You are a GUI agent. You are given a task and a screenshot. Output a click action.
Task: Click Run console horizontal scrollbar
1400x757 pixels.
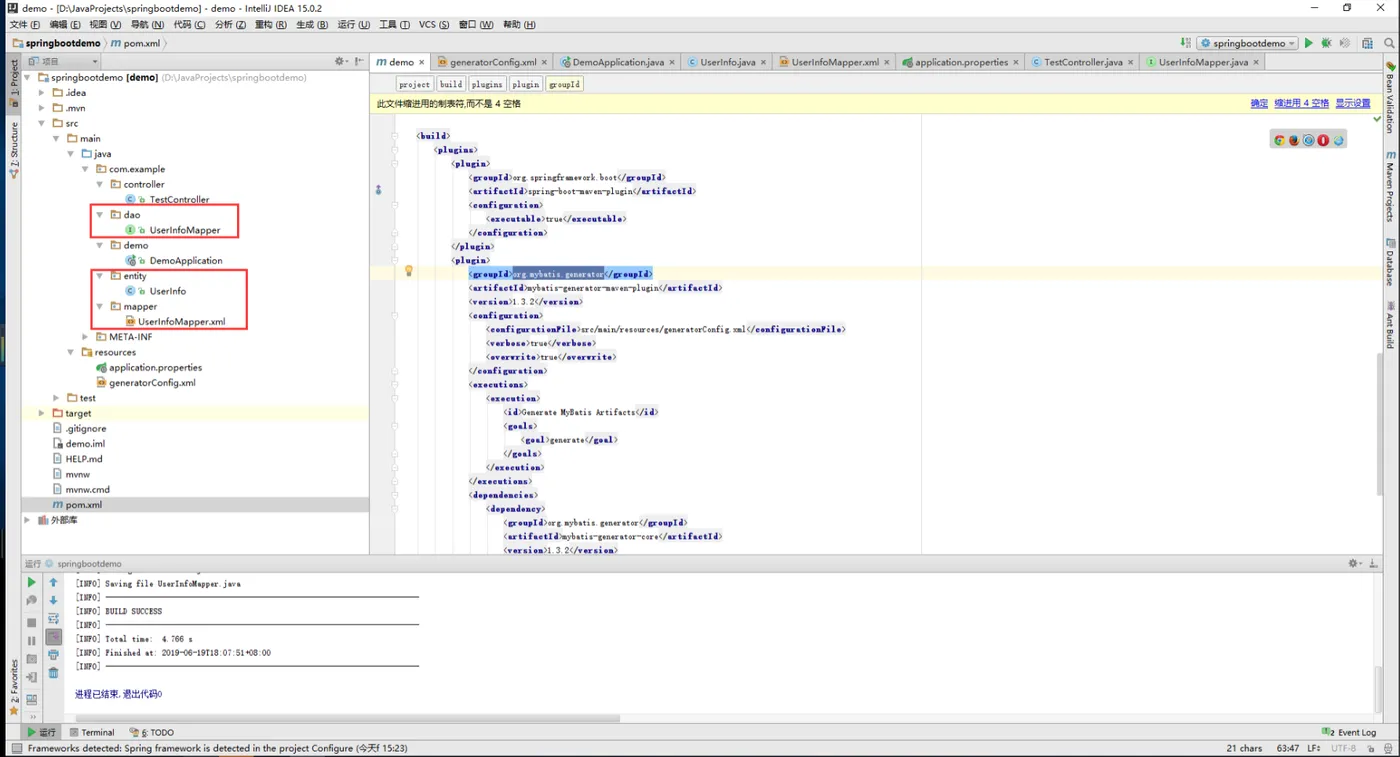tap(347, 718)
